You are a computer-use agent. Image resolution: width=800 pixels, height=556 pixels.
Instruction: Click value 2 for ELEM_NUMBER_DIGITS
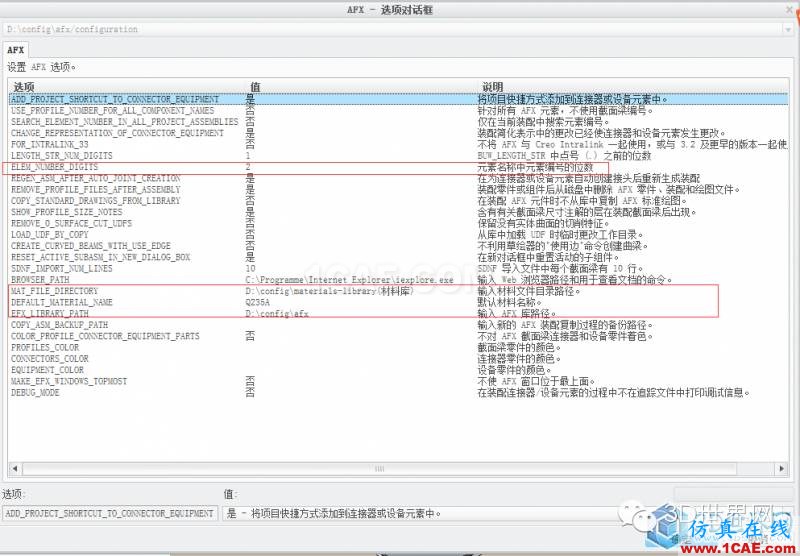[248, 167]
